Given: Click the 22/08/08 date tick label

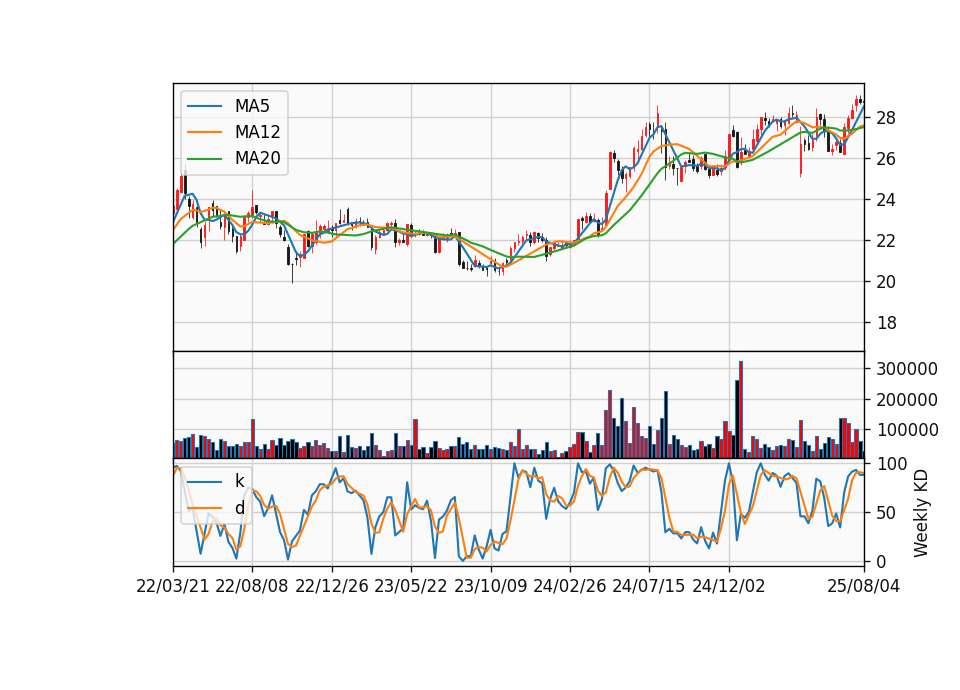Looking at the screenshot, I should click(252, 586).
